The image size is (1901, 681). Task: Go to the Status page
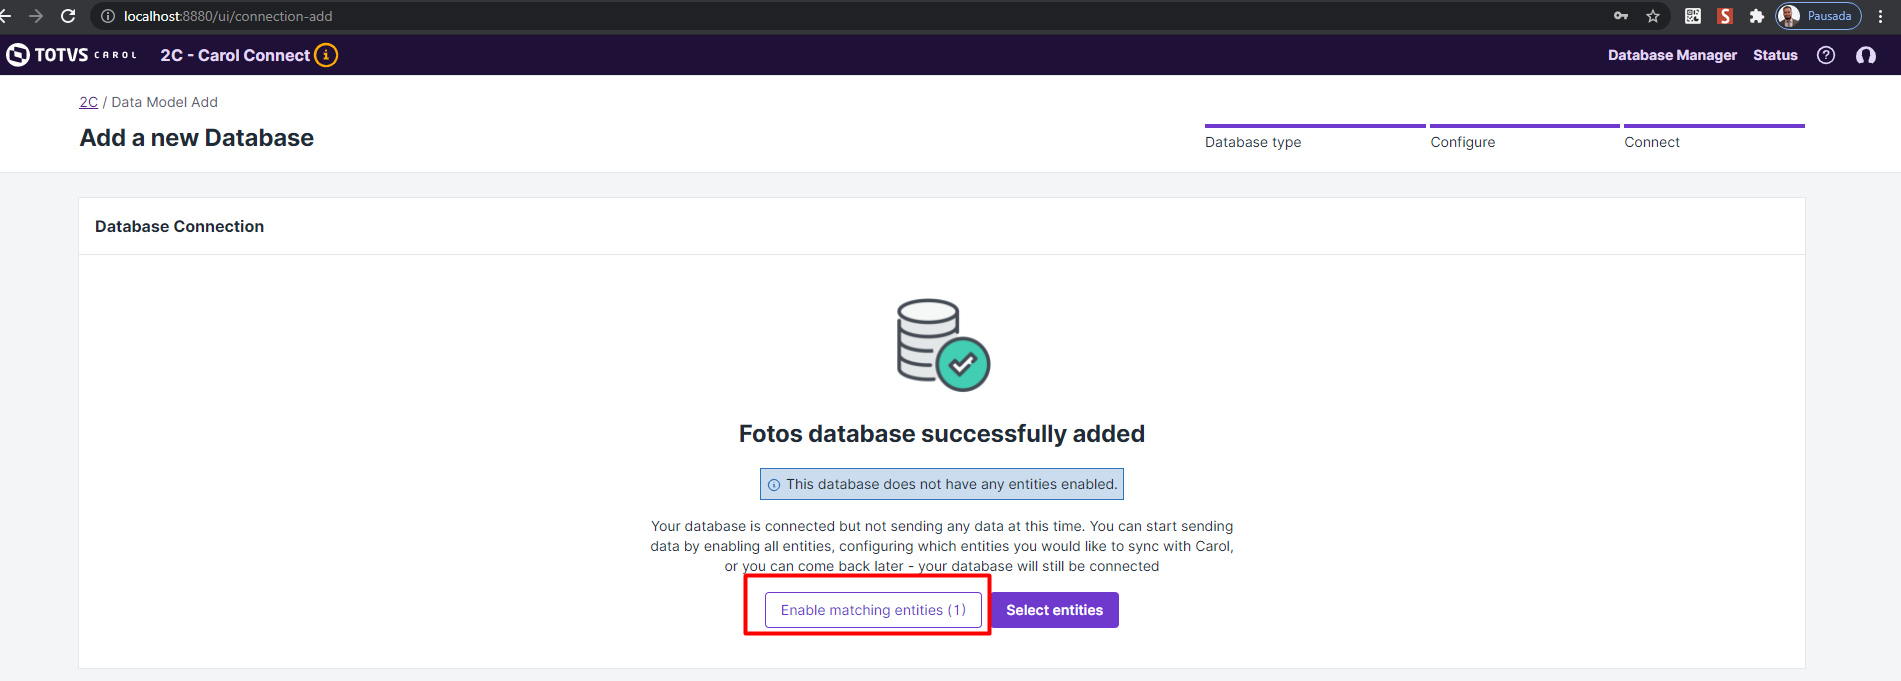click(x=1775, y=55)
